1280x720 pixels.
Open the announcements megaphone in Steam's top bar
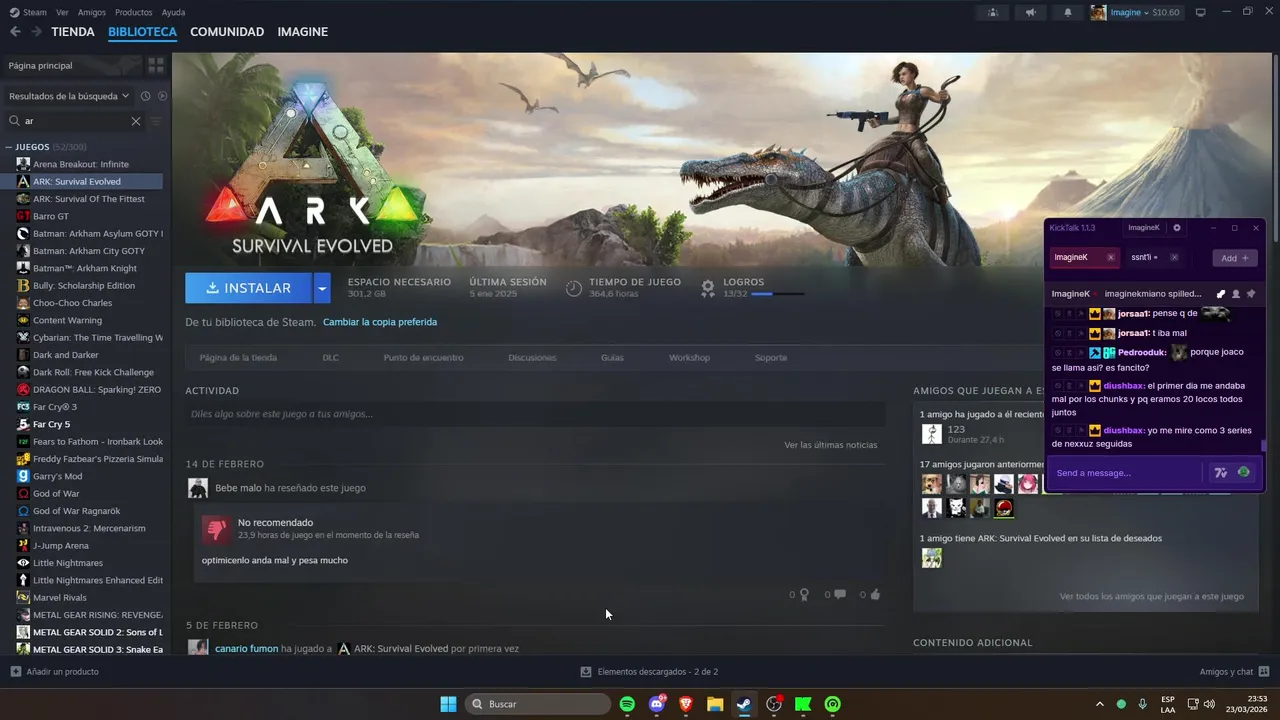1030,12
